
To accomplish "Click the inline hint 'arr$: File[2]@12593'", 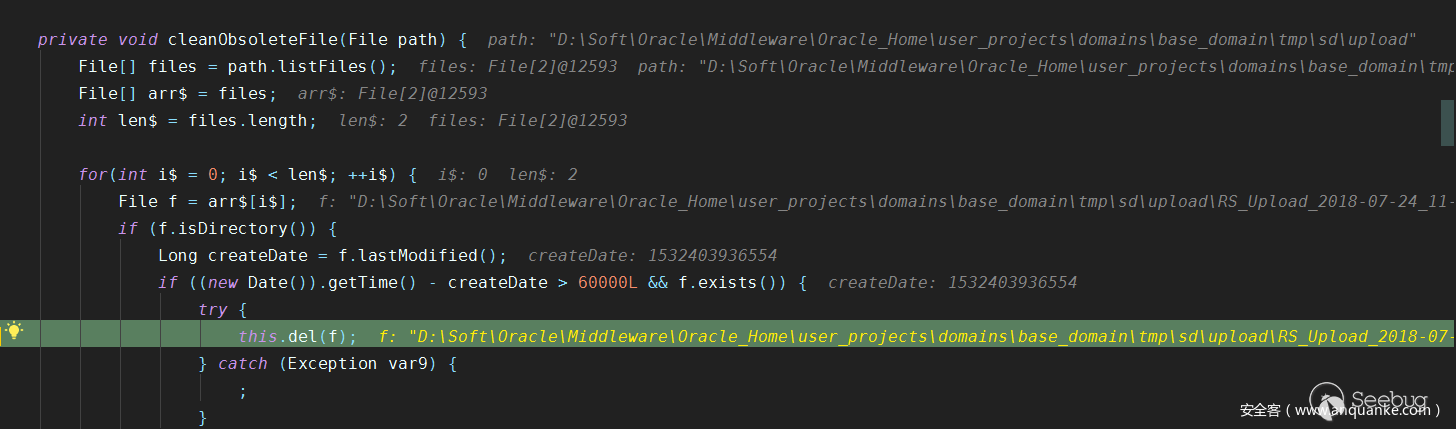I will 393,94.
